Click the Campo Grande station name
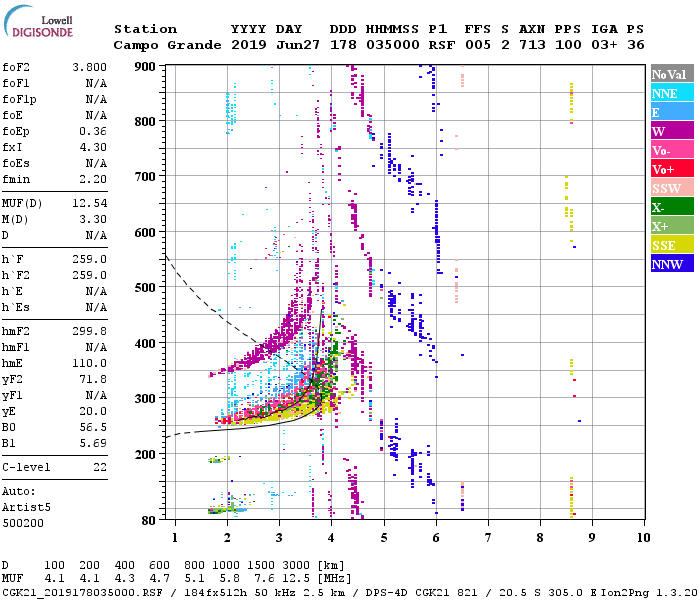 click(167, 45)
